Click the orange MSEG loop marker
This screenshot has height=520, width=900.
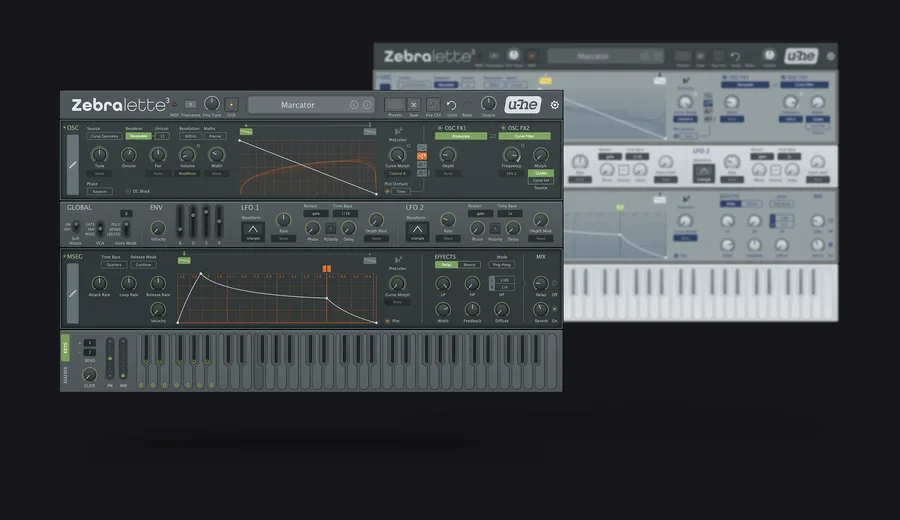coord(327,269)
